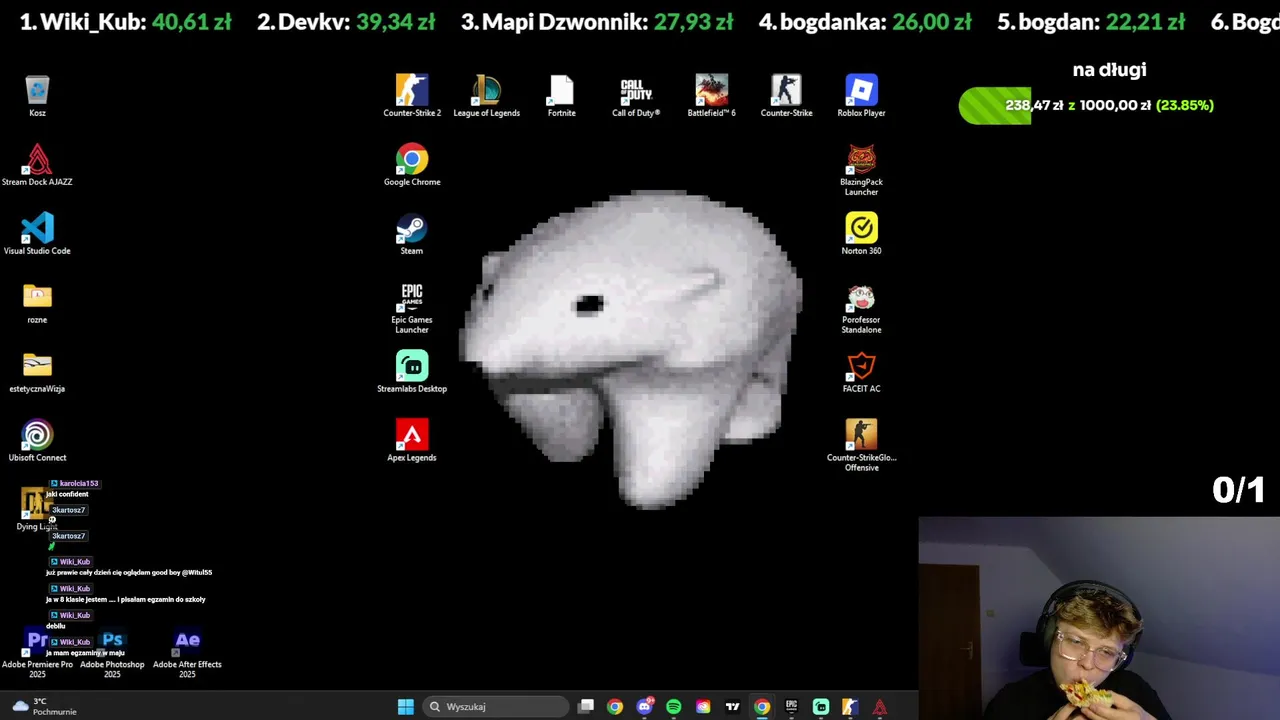The image size is (1280, 720).
Task: Select the Google Chrome desktop shortcut
Action: coord(412,166)
